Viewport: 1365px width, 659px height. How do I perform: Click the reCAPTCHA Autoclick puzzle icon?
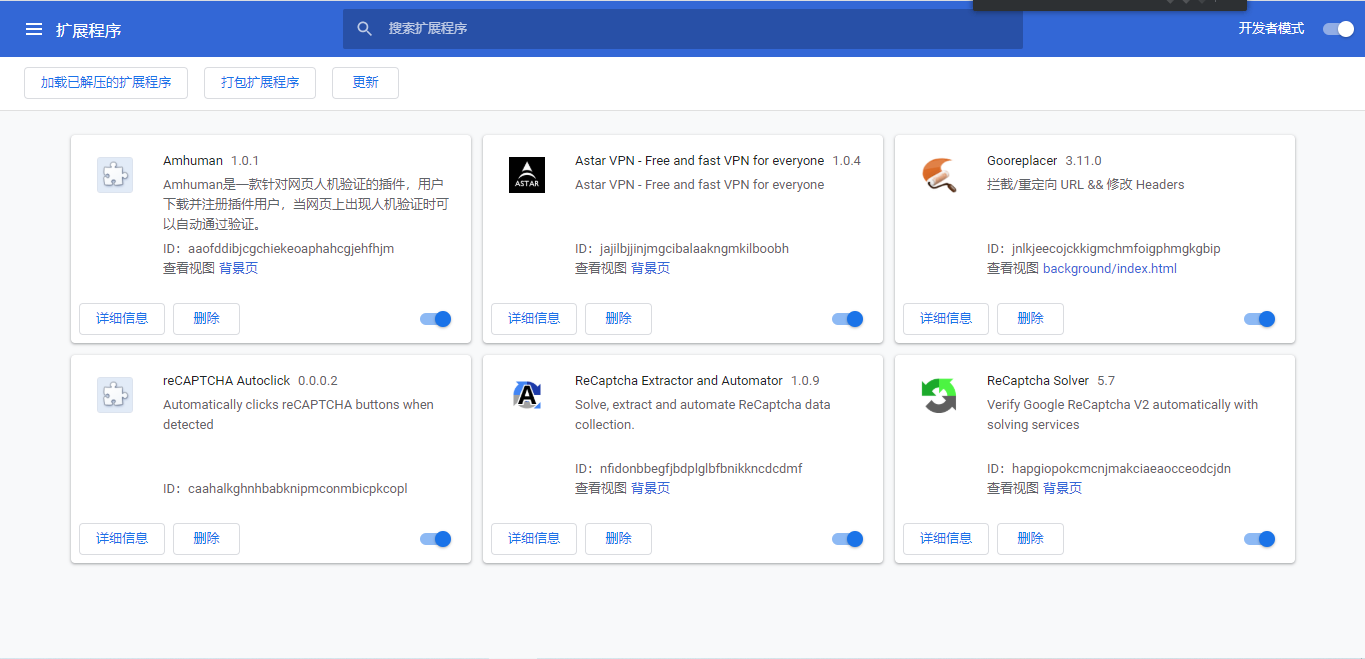click(x=115, y=395)
